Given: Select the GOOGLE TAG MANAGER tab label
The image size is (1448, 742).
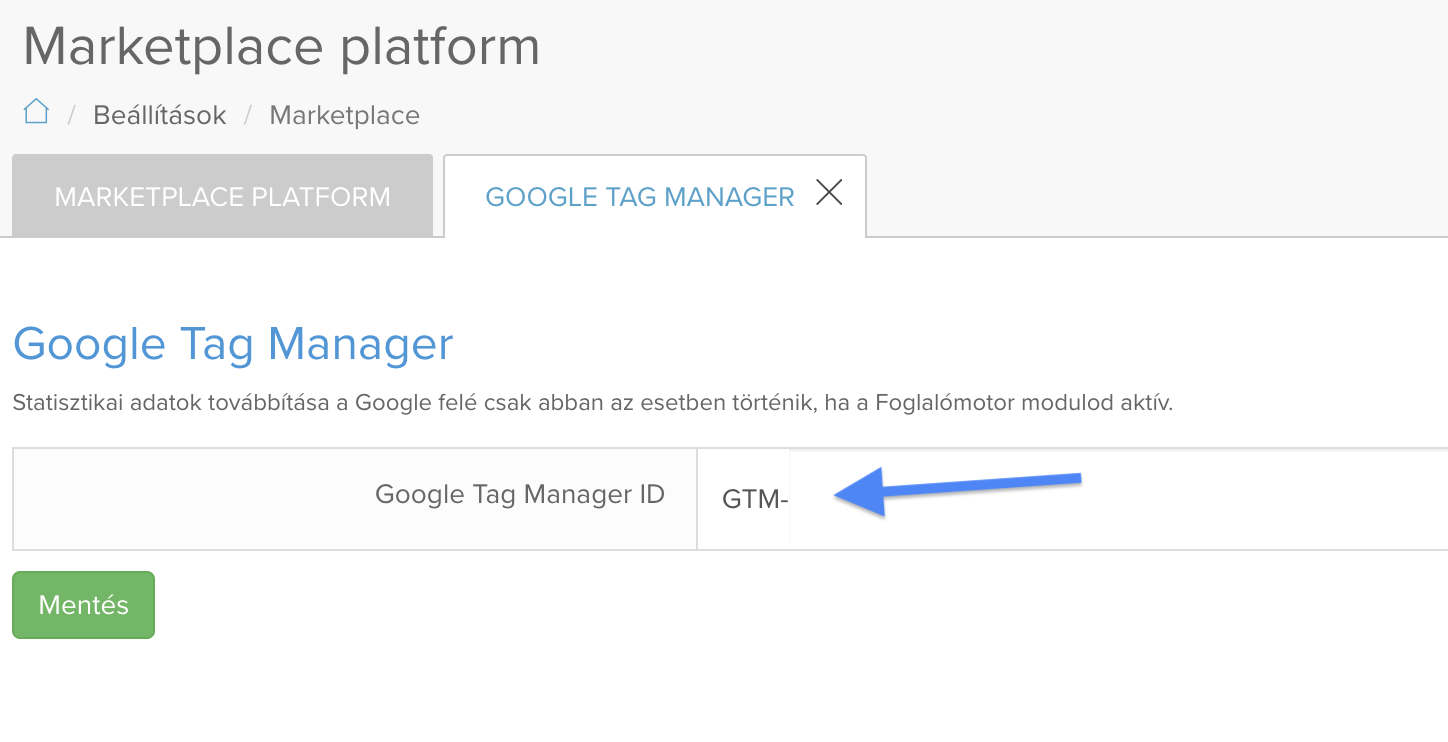Looking at the screenshot, I should tap(640, 197).
